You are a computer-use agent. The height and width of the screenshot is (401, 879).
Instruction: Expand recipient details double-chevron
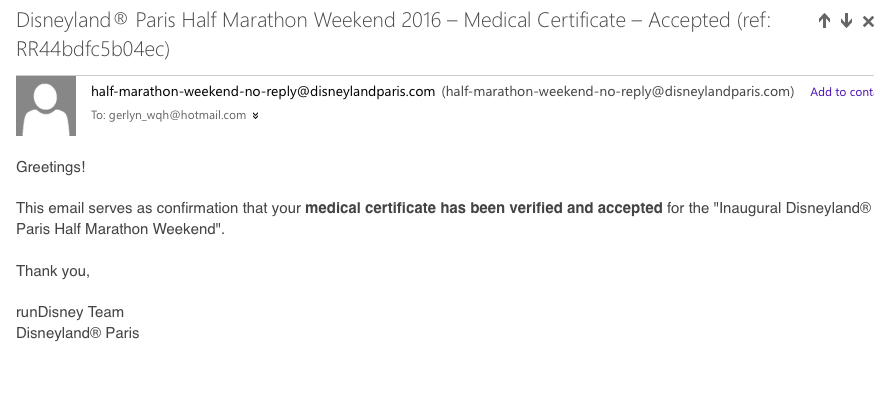[x=255, y=116]
